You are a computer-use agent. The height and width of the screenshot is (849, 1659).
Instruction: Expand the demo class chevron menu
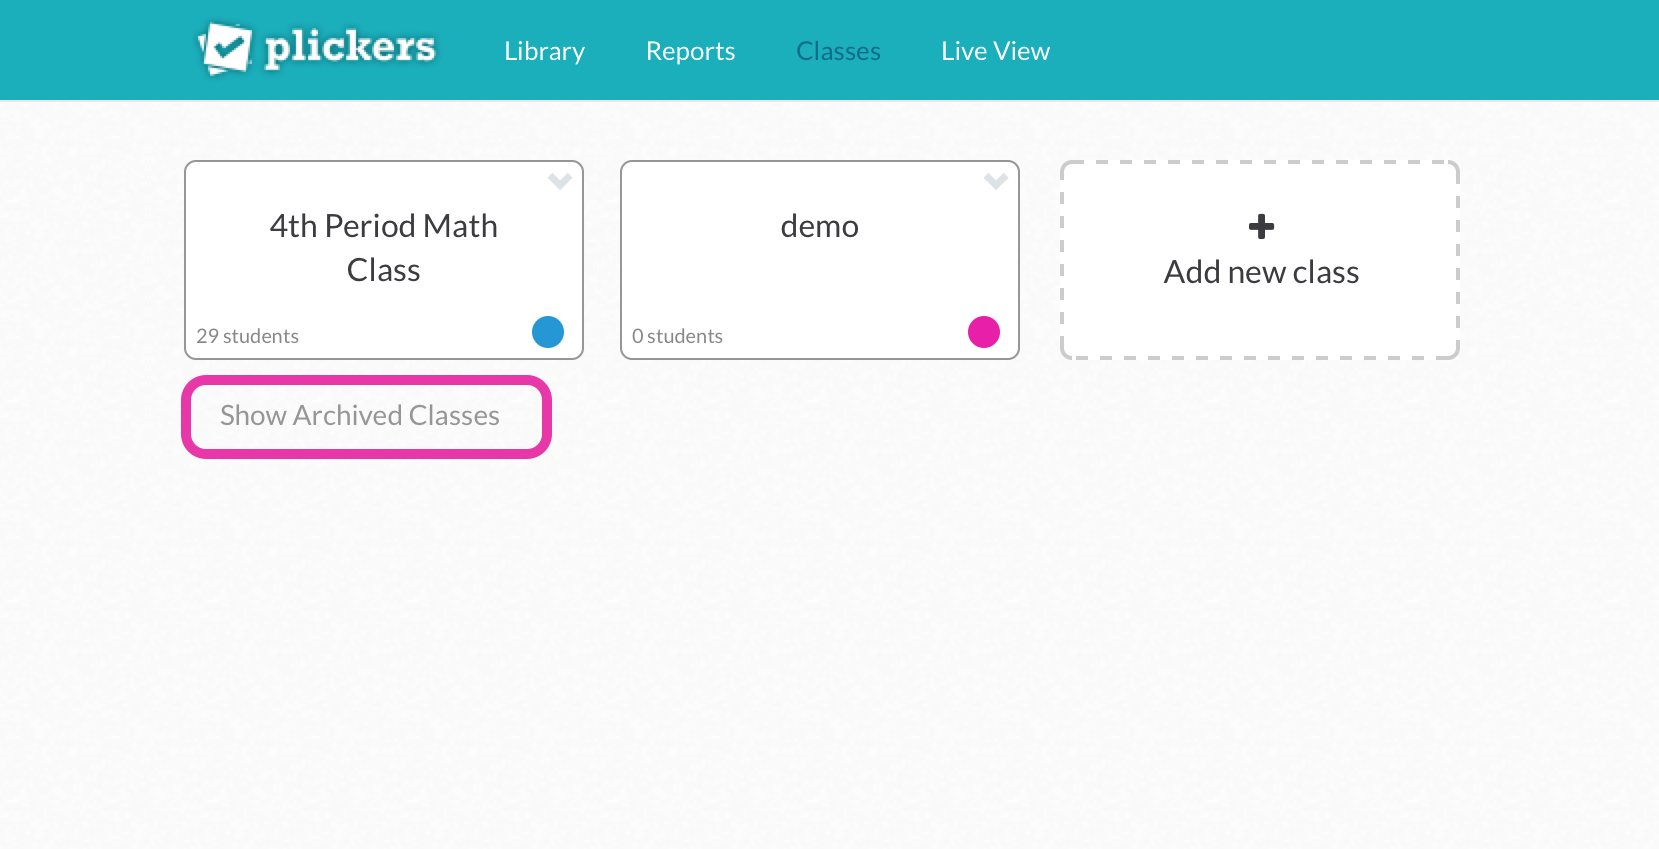pyautogui.click(x=996, y=181)
